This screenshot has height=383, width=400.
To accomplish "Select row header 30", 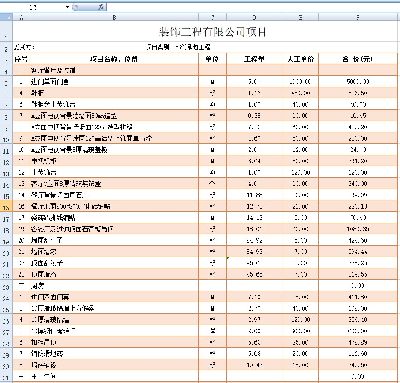I will point(6,366).
